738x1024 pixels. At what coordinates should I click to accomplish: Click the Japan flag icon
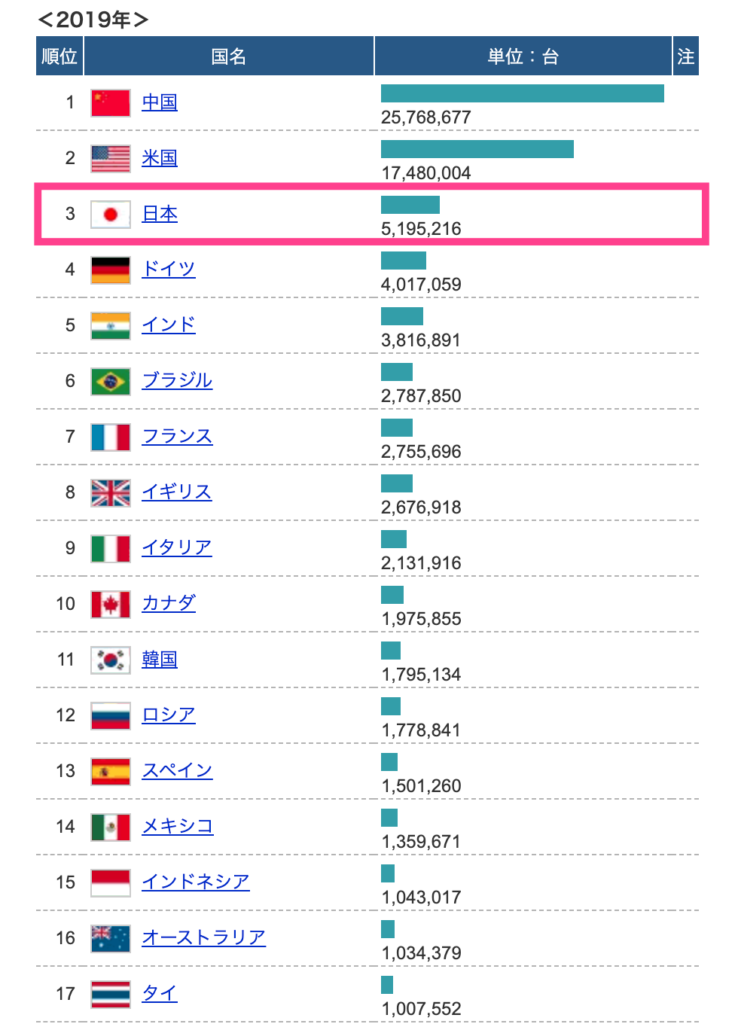[110, 214]
